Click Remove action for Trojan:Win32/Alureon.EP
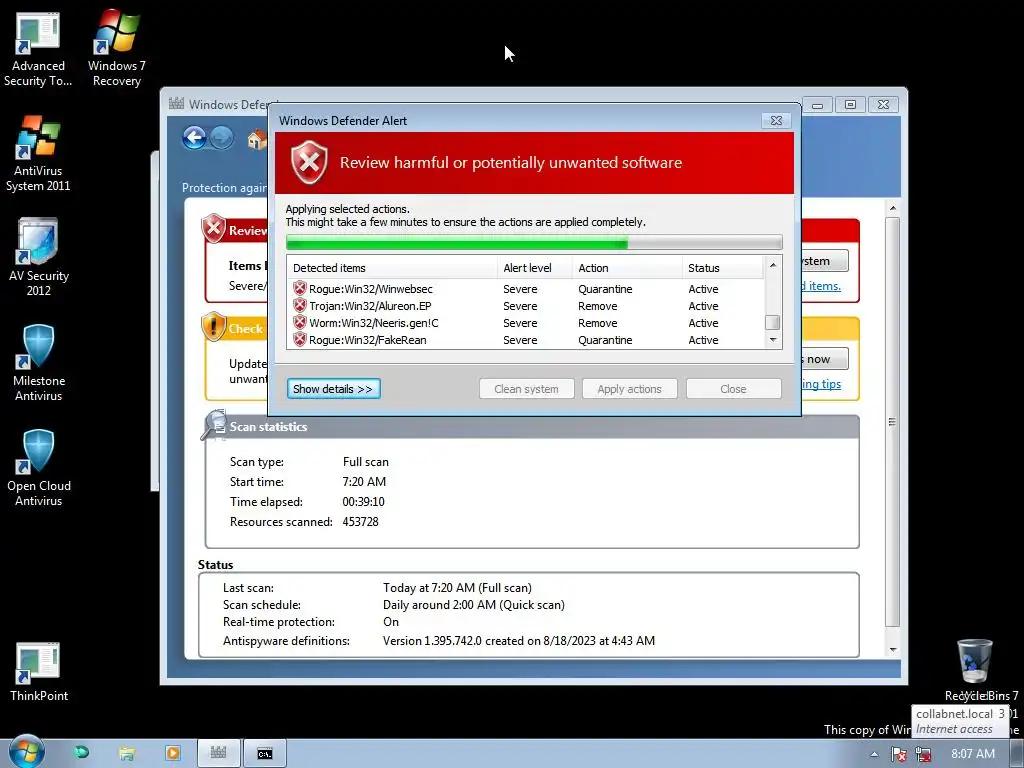Viewport: 1024px width, 768px height. coord(598,306)
